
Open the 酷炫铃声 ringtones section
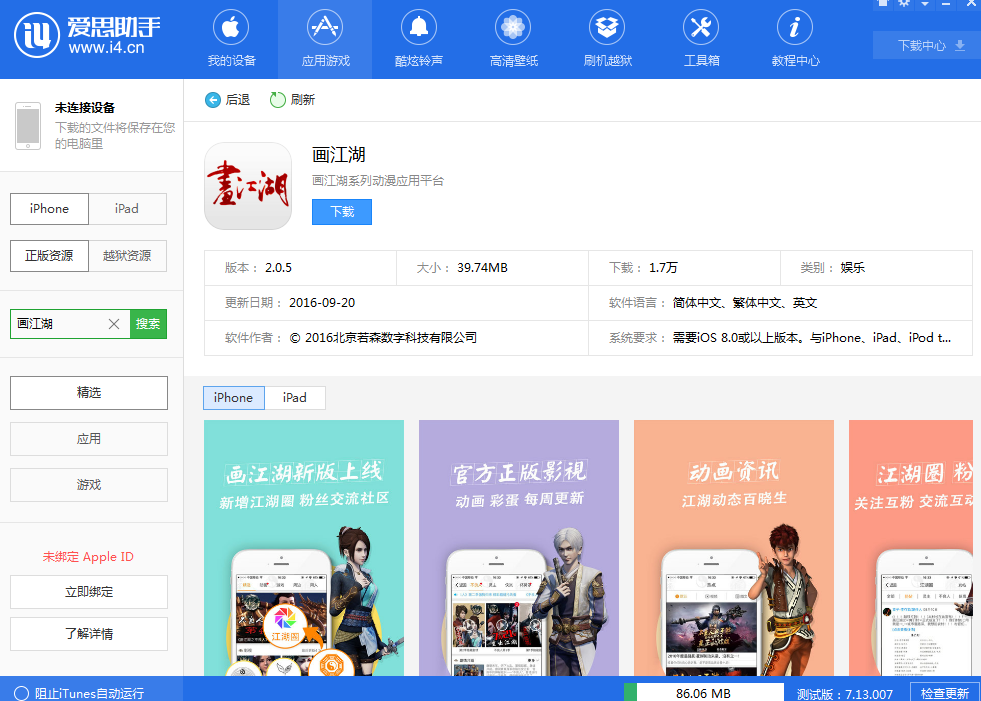click(419, 39)
